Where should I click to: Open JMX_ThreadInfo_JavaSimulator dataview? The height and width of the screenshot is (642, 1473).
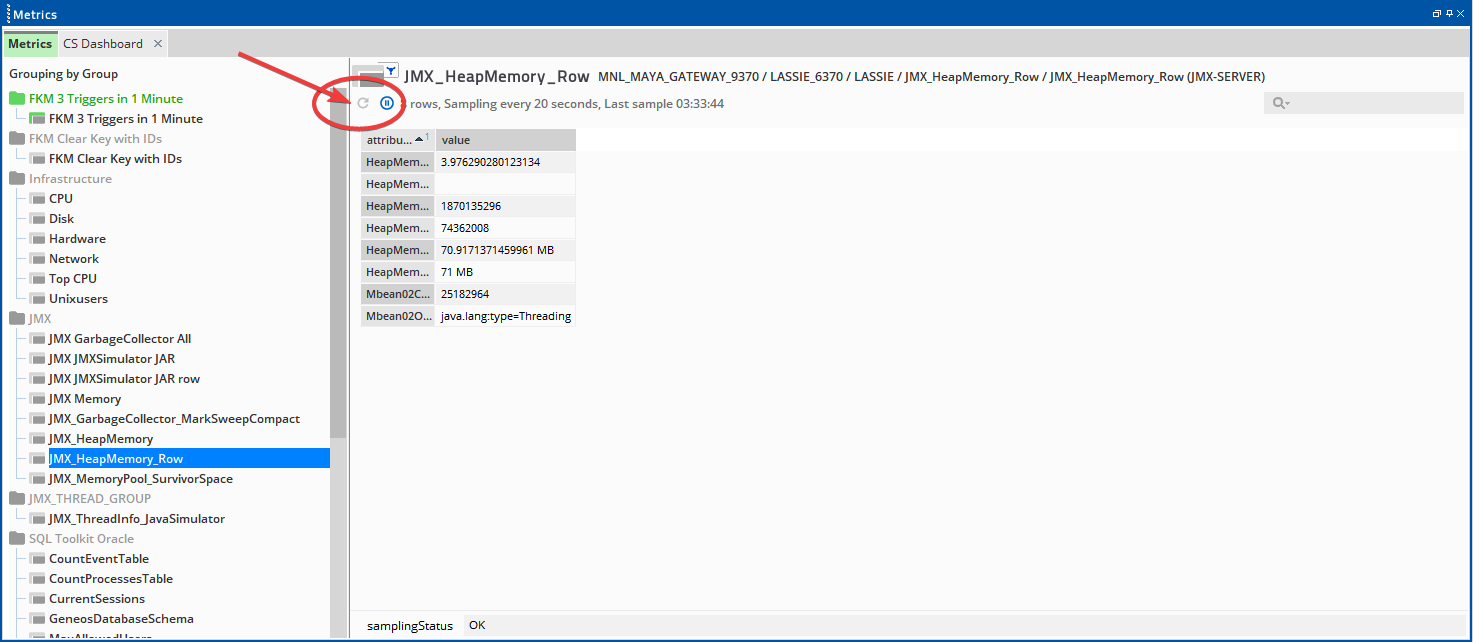pos(136,519)
